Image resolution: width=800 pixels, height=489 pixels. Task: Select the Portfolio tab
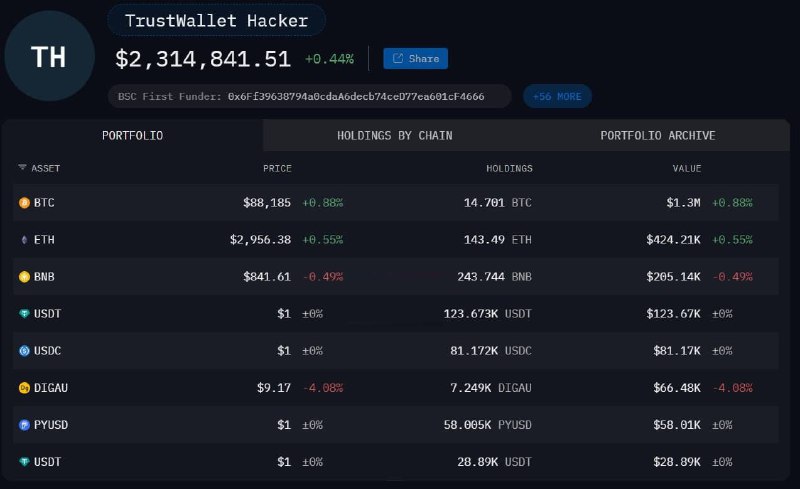(x=133, y=135)
